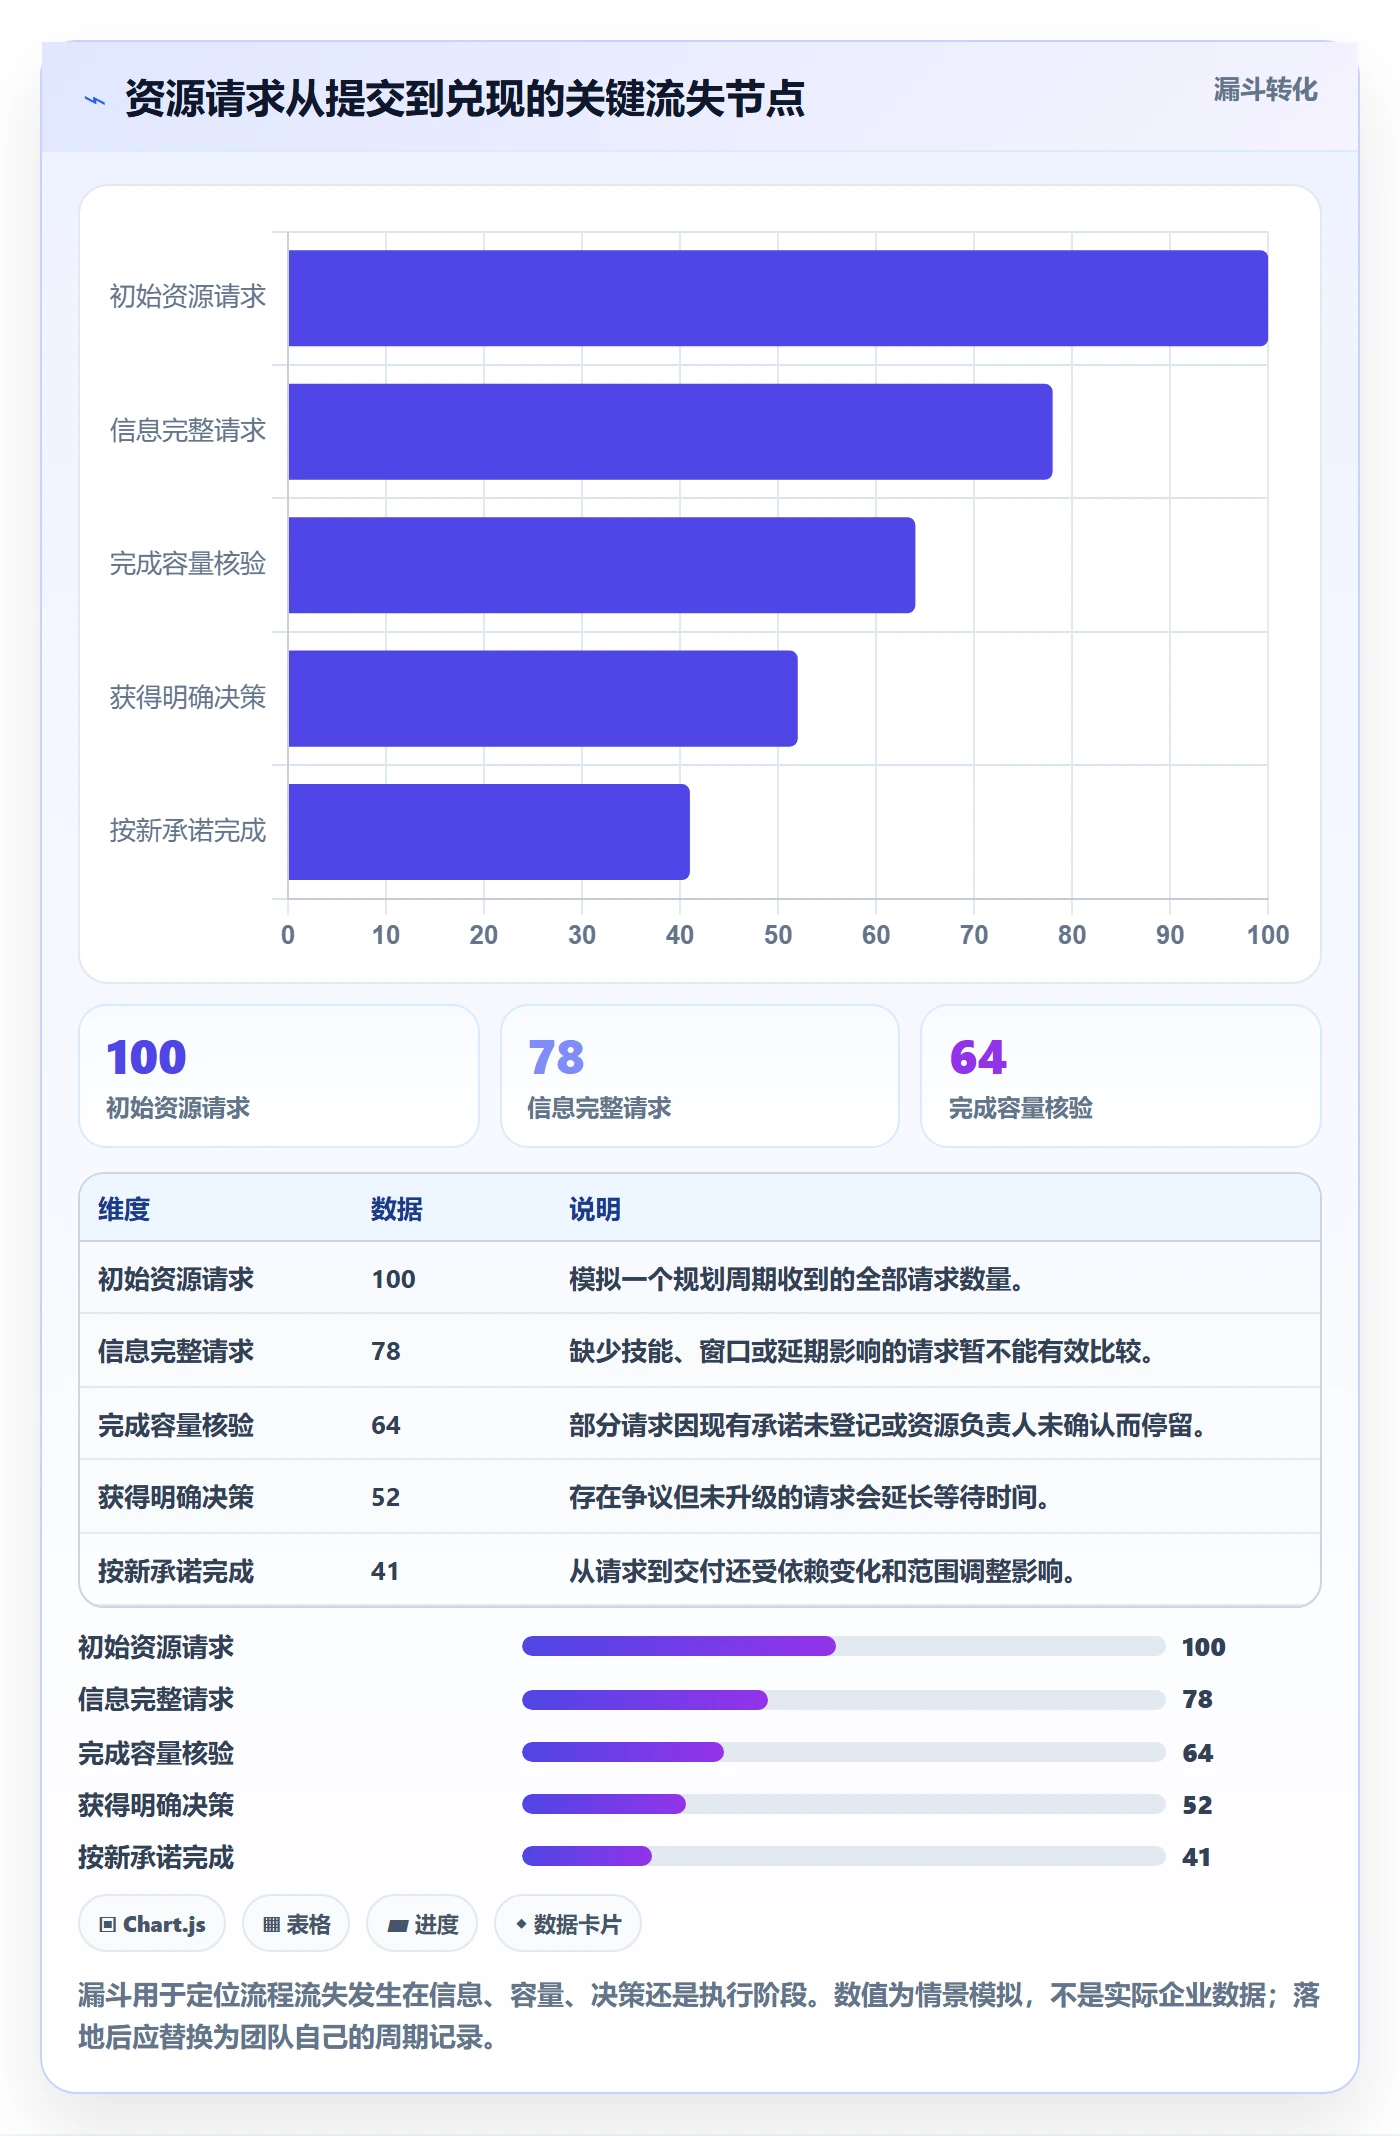The height and width of the screenshot is (2136, 1400).
Task: Click x-axis tick label 100
Action: coord(1268,935)
